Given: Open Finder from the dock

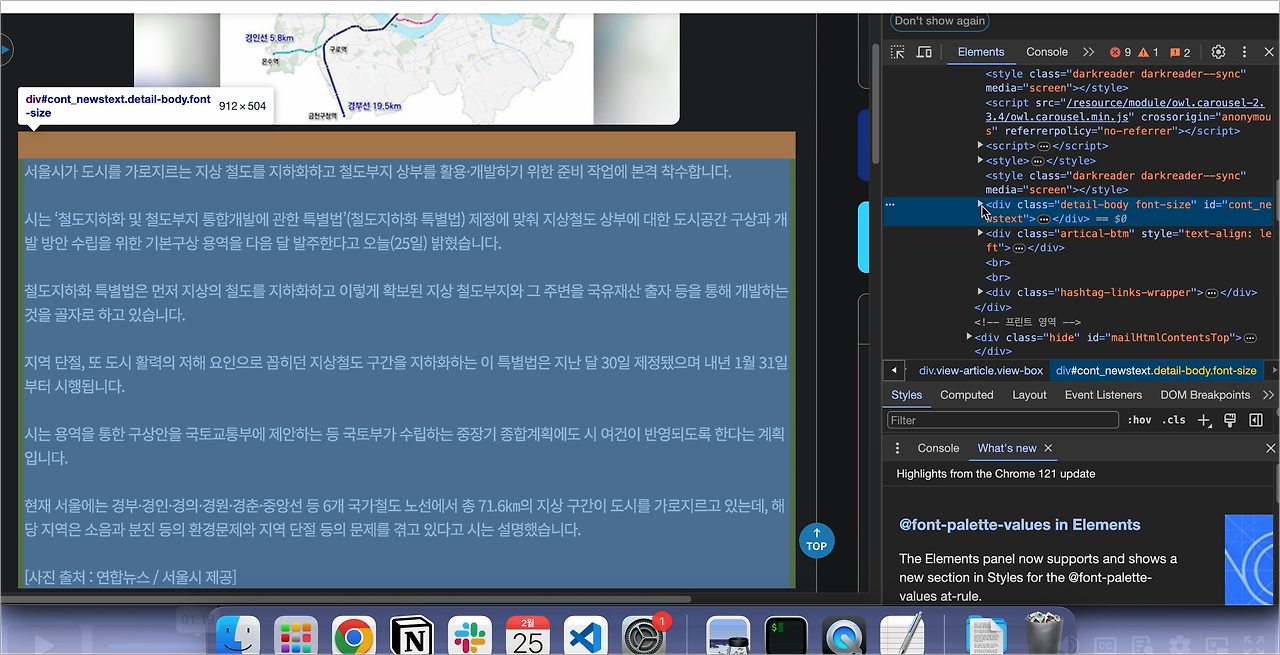Looking at the screenshot, I should pyautogui.click(x=238, y=634).
